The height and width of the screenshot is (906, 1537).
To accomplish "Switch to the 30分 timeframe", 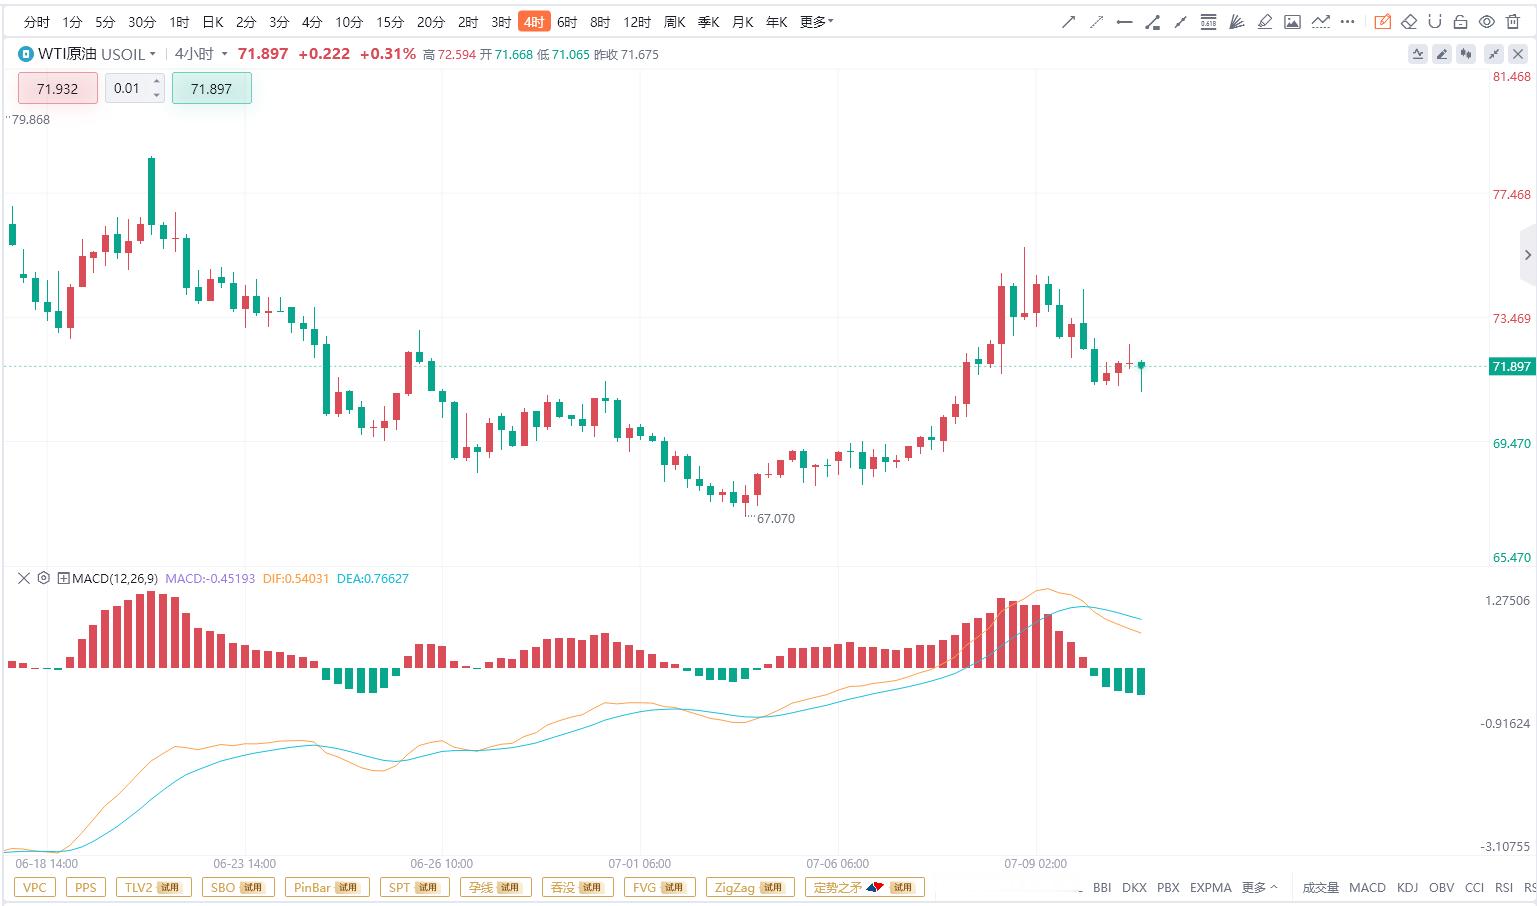I will pos(142,22).
